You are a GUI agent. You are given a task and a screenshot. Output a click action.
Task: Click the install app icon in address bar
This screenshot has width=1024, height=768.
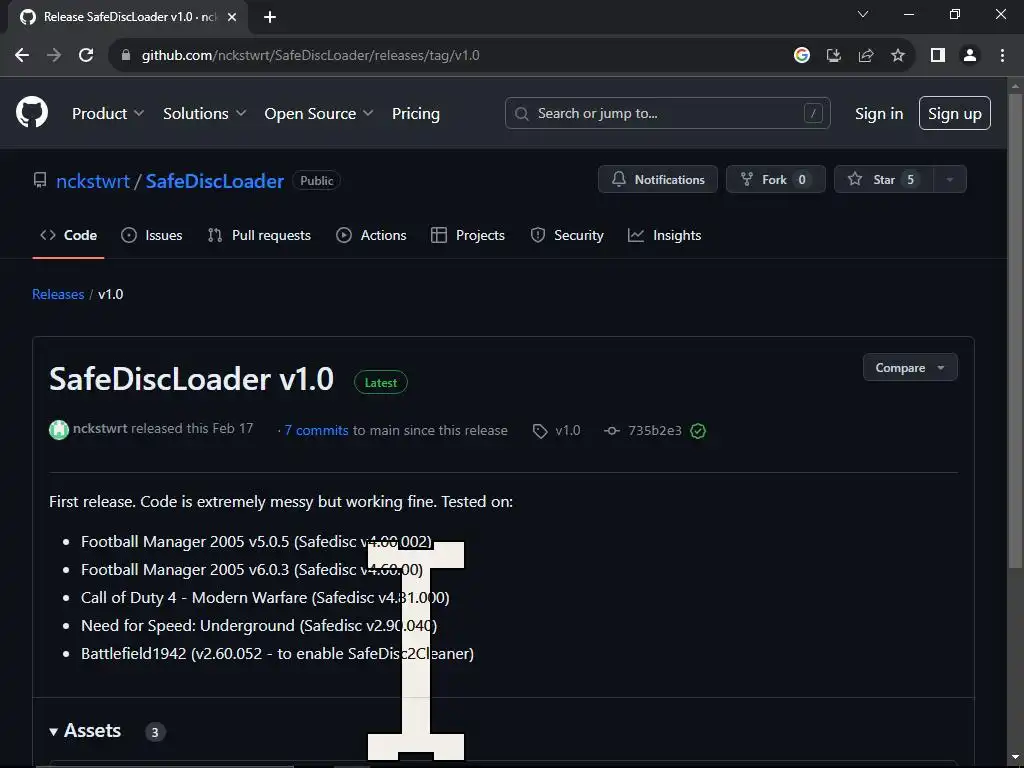coord(834,56)
